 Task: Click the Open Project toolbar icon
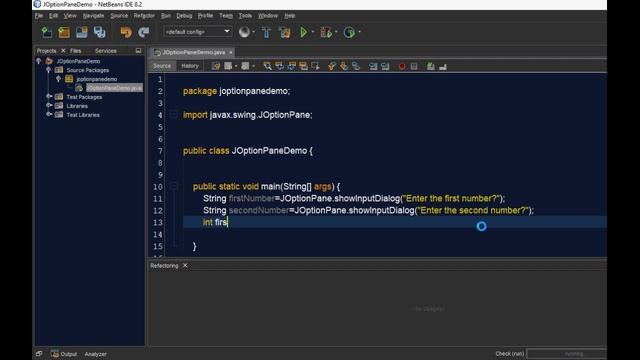tap(82, 32)
